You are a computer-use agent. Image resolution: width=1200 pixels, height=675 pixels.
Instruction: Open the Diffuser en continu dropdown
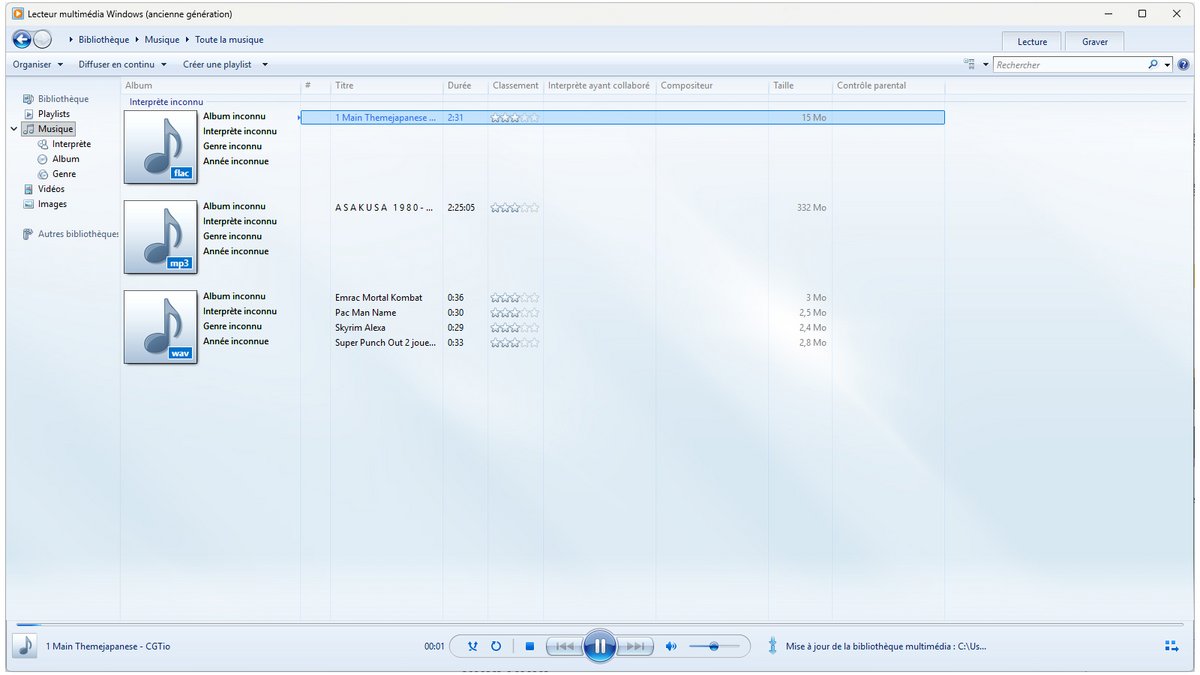[x=115, y=63]
